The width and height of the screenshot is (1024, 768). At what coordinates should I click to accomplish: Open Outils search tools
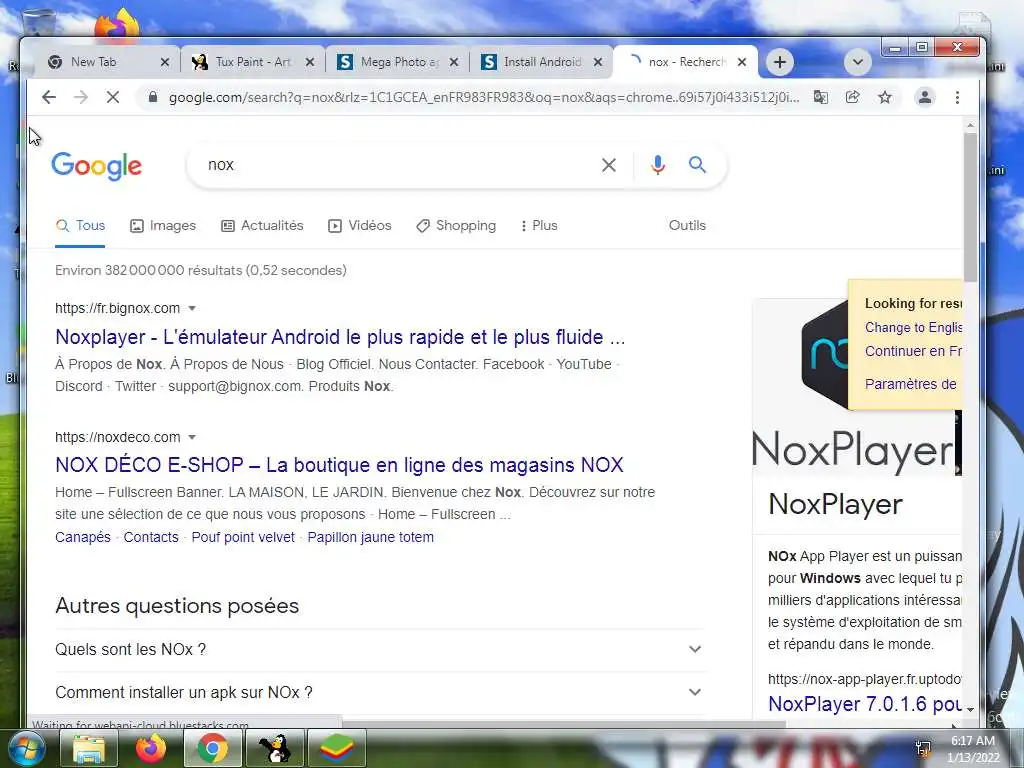click(x=687, y=225)
